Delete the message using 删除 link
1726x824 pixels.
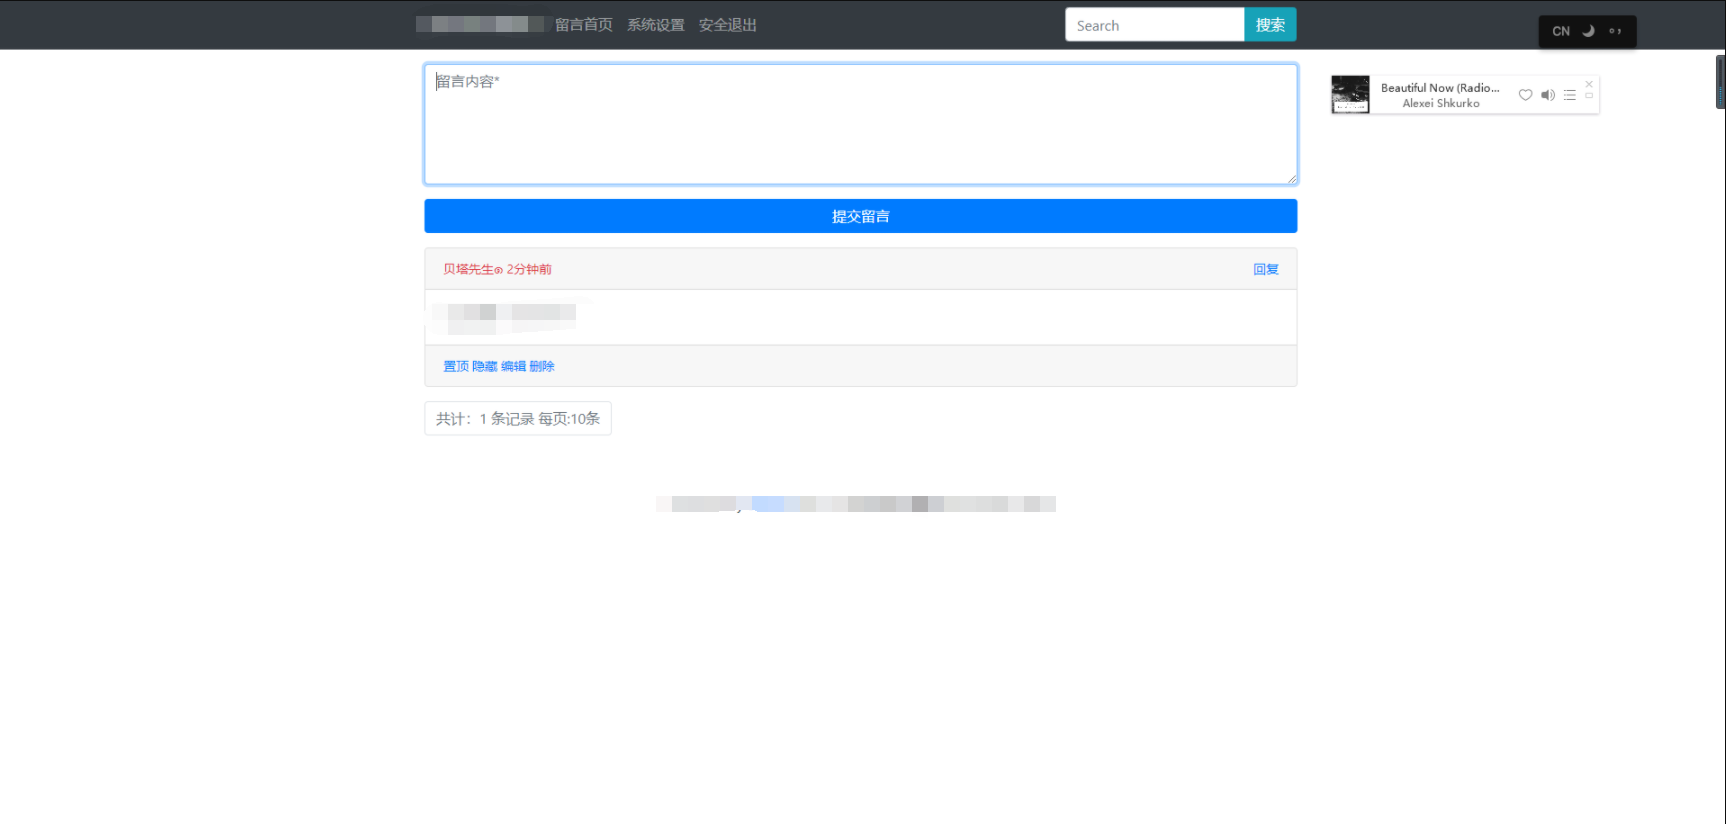click(542, 366)
